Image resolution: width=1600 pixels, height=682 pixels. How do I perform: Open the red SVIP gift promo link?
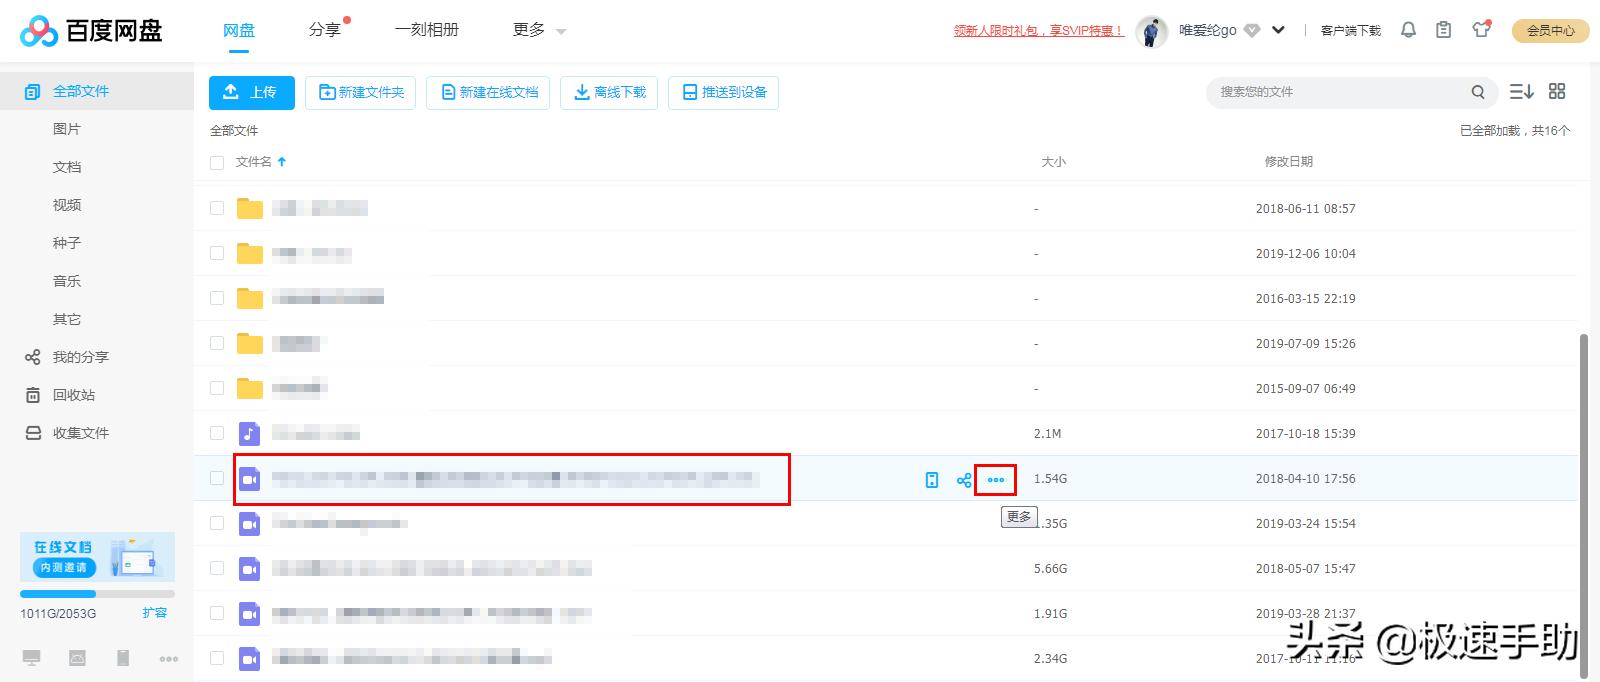tap(1038, 31)
